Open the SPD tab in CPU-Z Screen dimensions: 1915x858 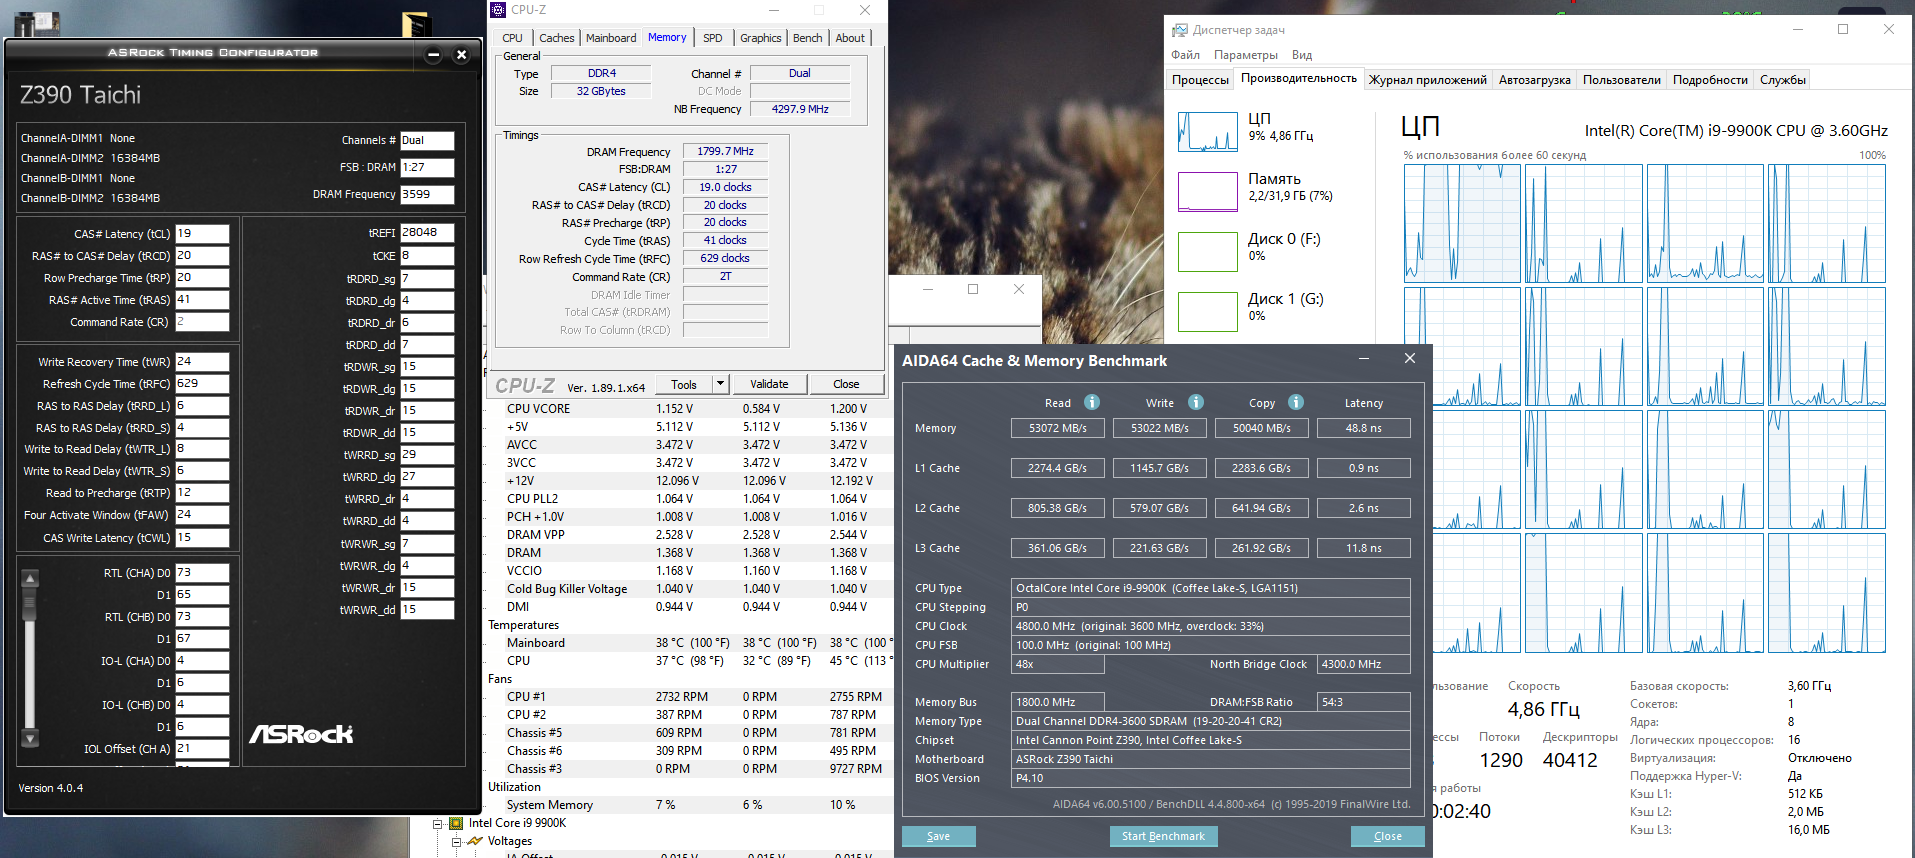pyautogui.click(x=713, y=38)
